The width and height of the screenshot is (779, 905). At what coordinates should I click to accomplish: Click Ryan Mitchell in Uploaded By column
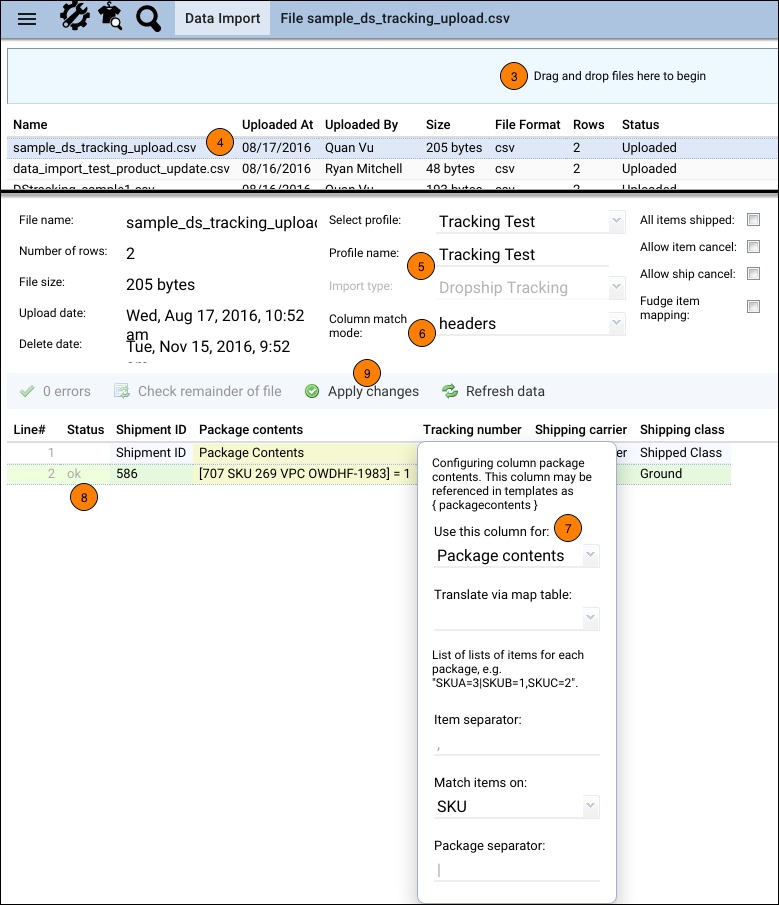coord(364,169)
